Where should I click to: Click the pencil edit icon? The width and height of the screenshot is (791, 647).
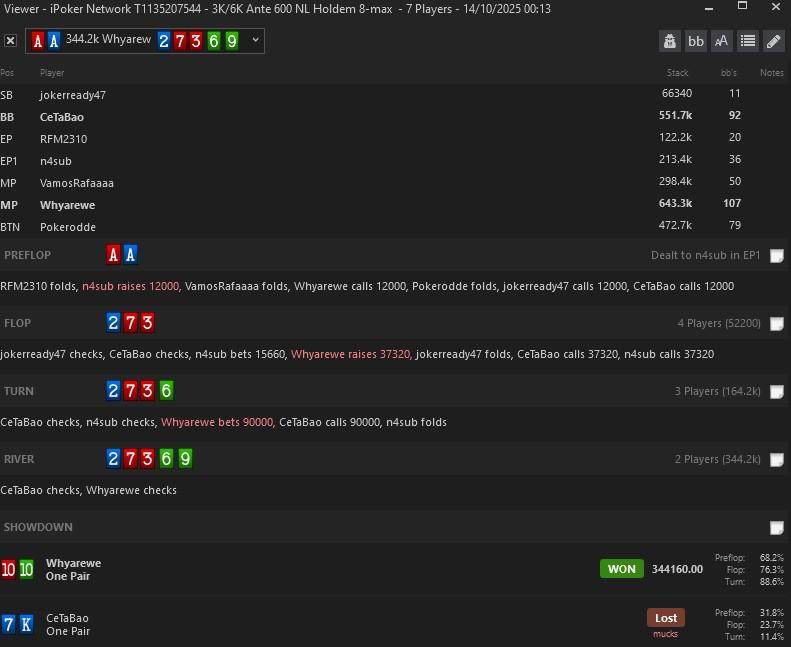773,41
